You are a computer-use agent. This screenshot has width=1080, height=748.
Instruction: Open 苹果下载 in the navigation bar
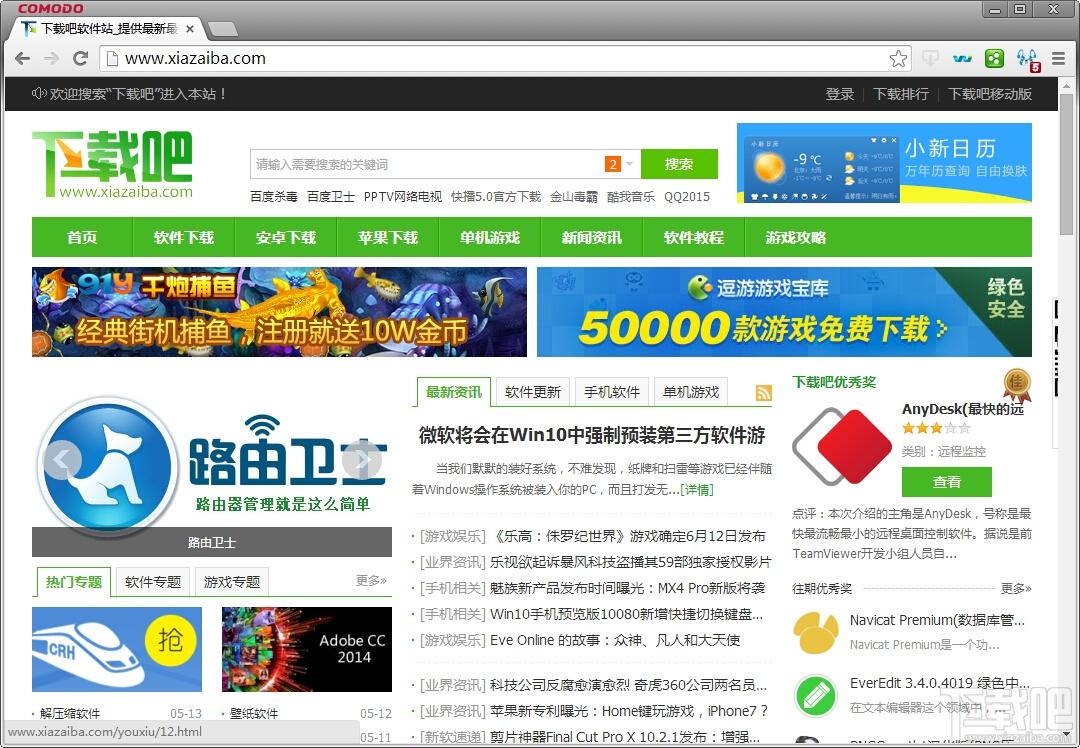point(388,238)
